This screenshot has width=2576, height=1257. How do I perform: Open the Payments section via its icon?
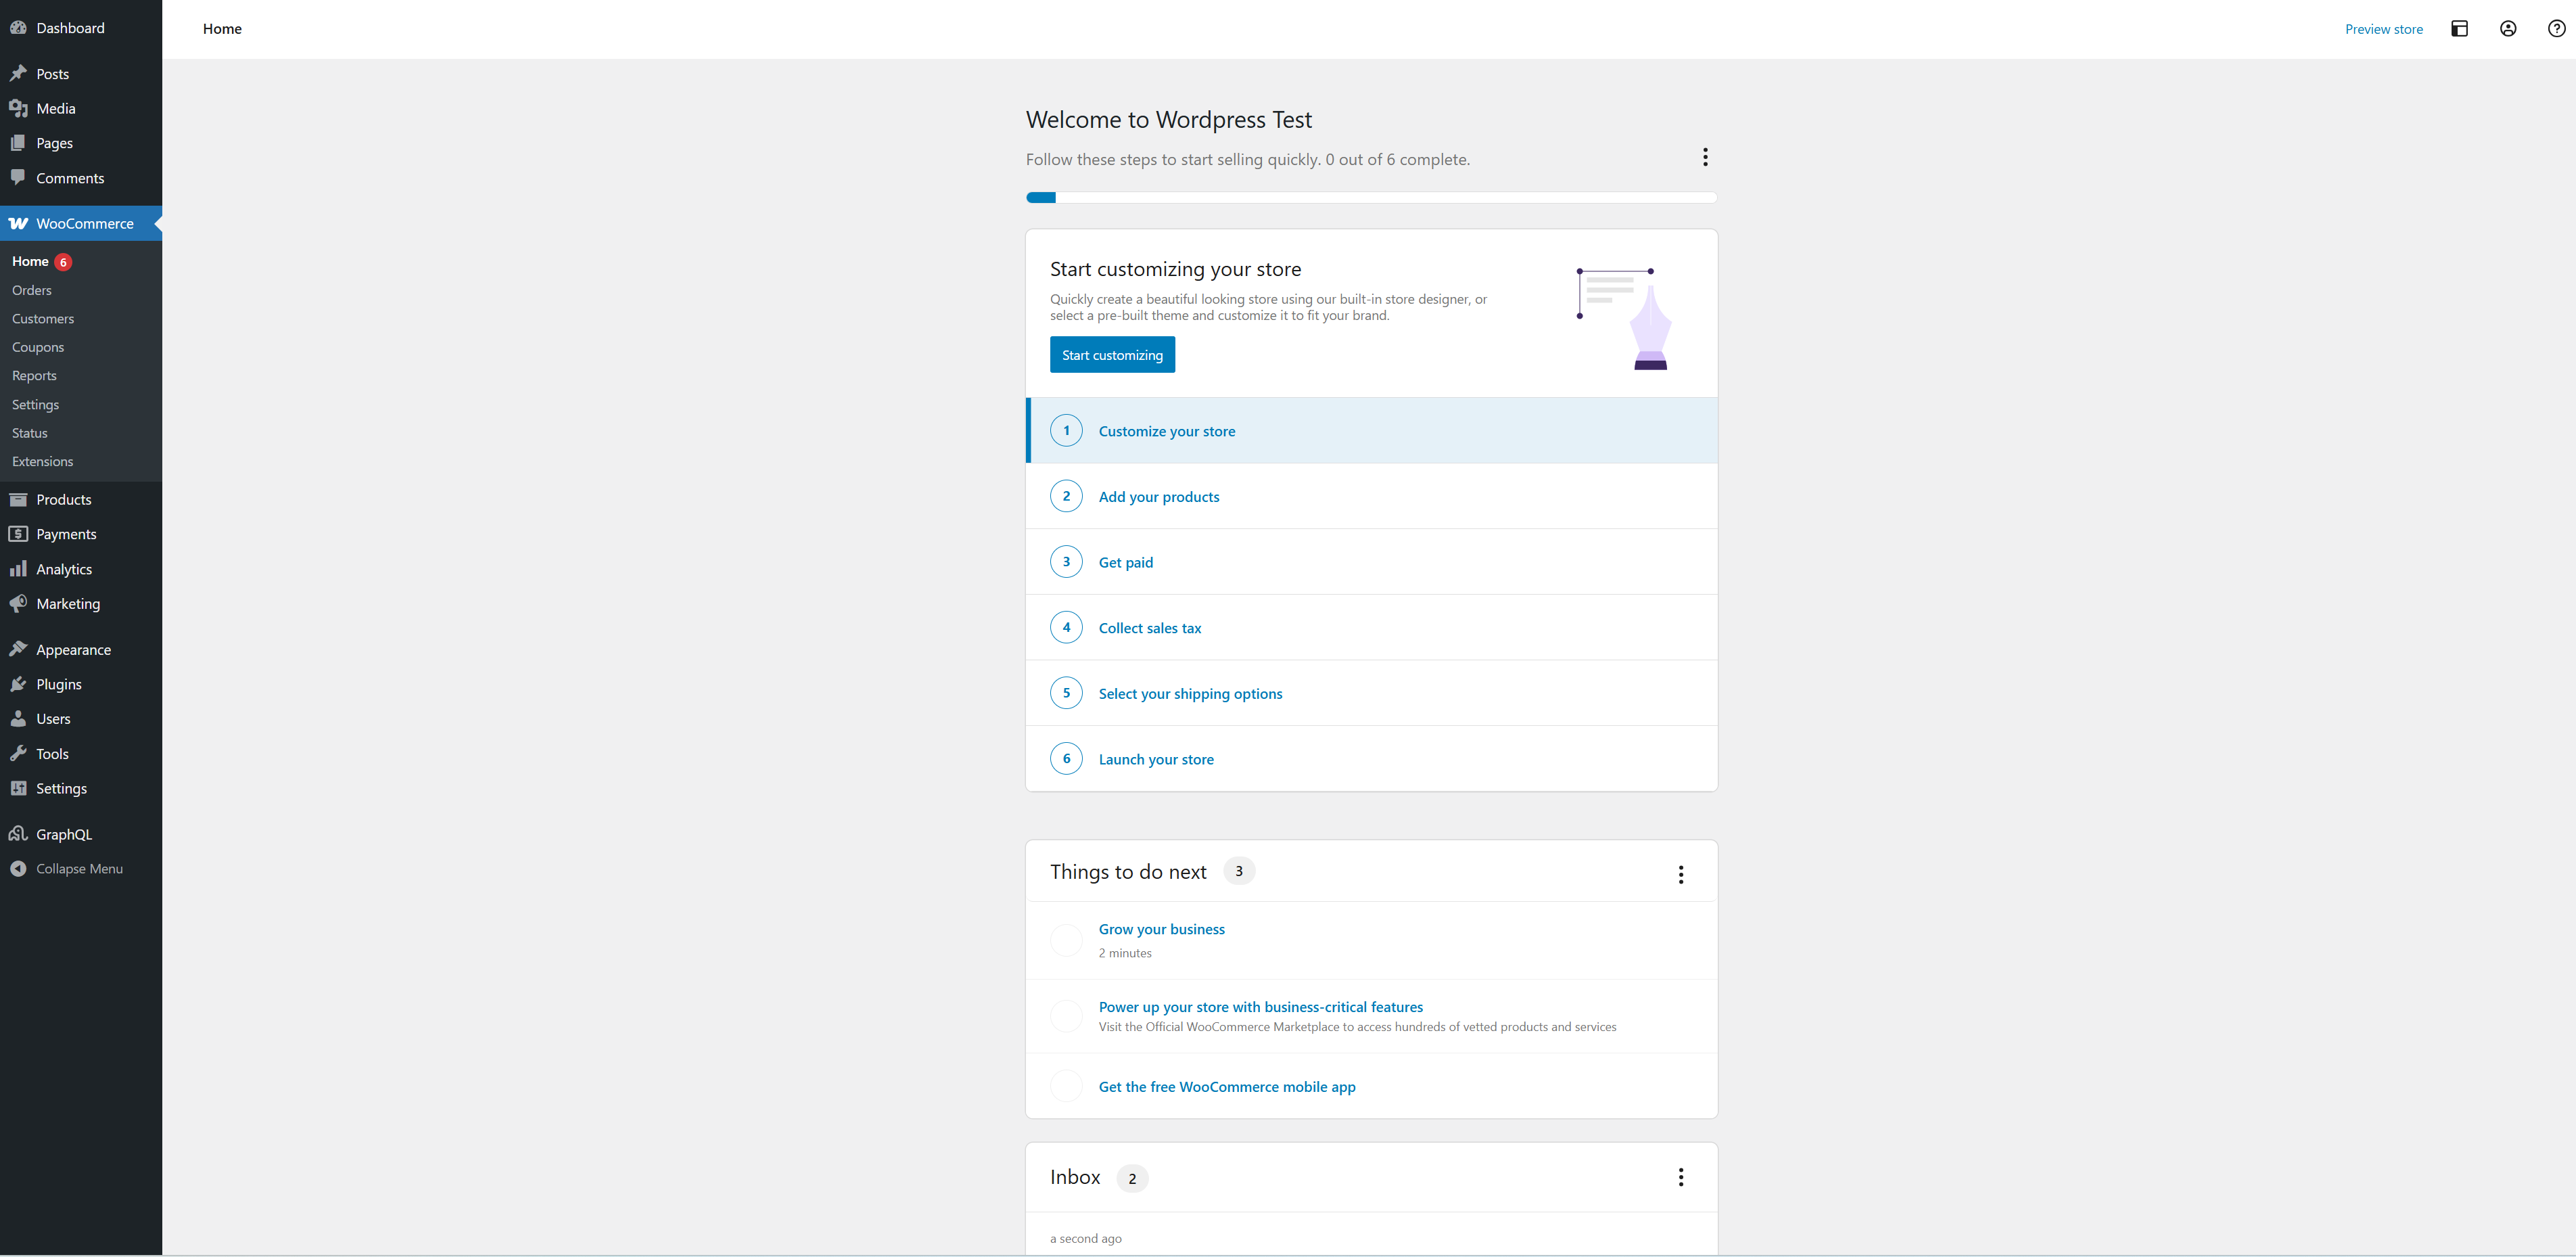[19, 533]
